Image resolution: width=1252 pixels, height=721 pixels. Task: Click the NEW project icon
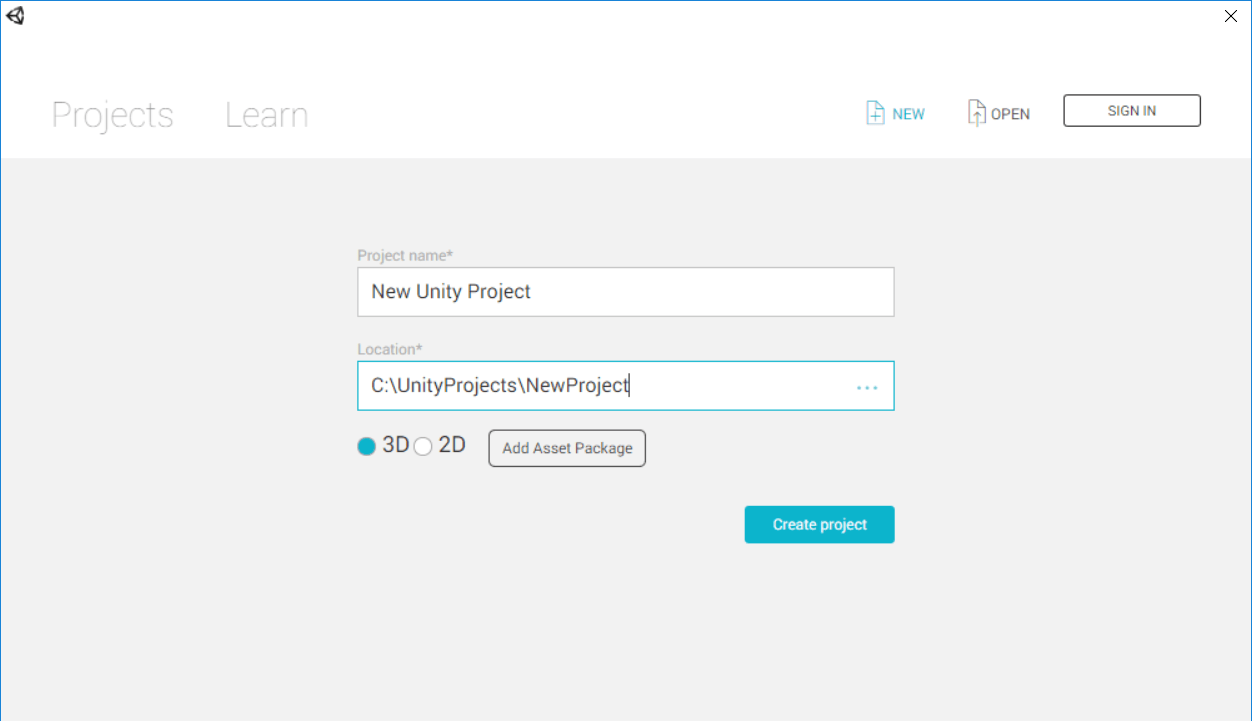pos(893,113)
